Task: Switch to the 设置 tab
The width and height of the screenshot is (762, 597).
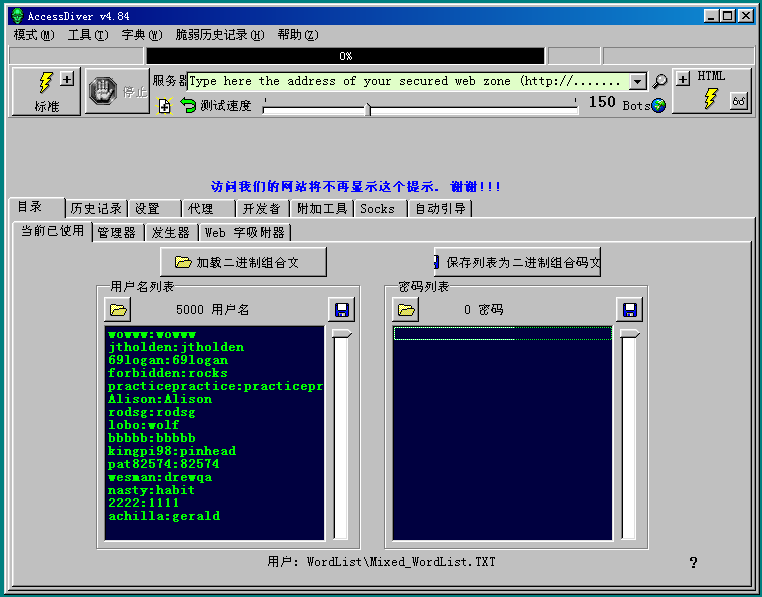Action: (154, 209)
